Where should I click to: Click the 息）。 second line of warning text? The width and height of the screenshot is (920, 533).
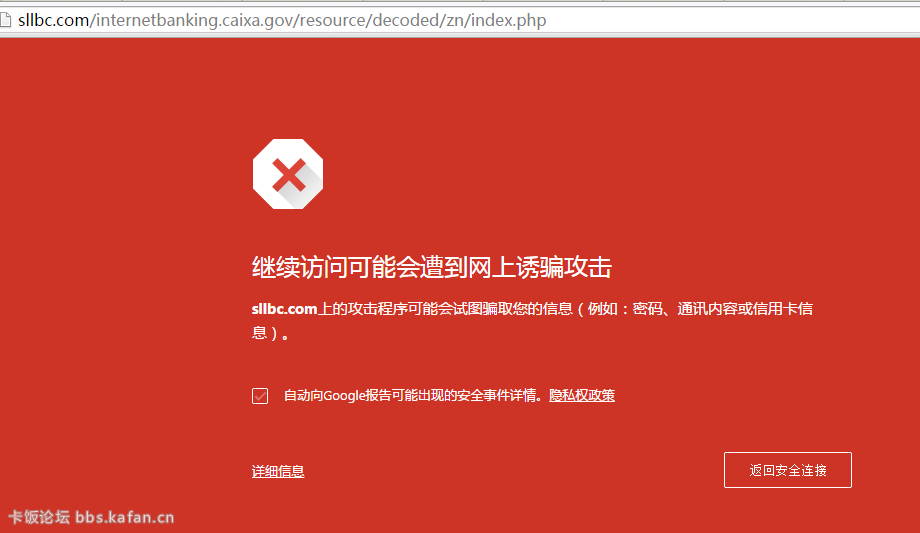click(x=270, y=333)
